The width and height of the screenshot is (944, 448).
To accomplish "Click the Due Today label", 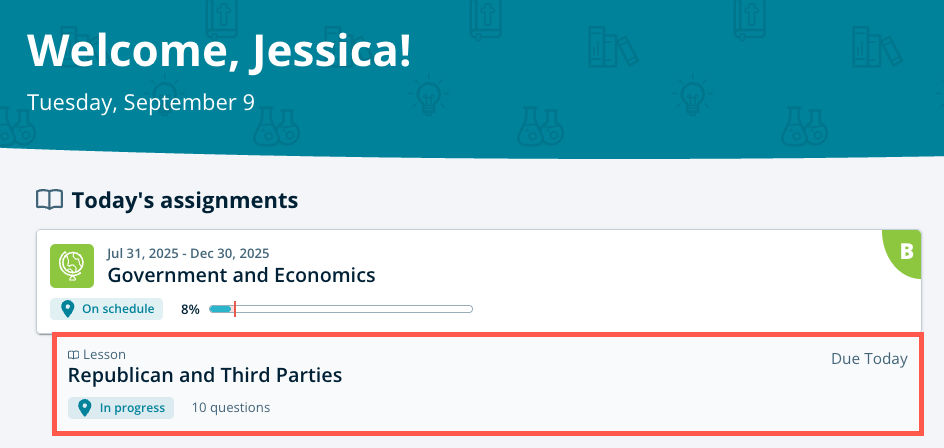I will 869,359.
